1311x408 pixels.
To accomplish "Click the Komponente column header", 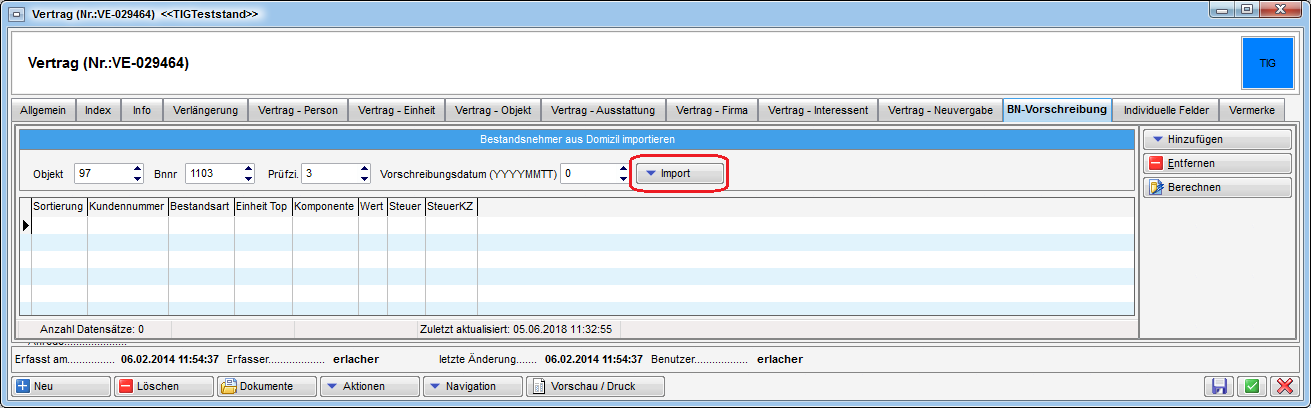I will tap(325, 206).
